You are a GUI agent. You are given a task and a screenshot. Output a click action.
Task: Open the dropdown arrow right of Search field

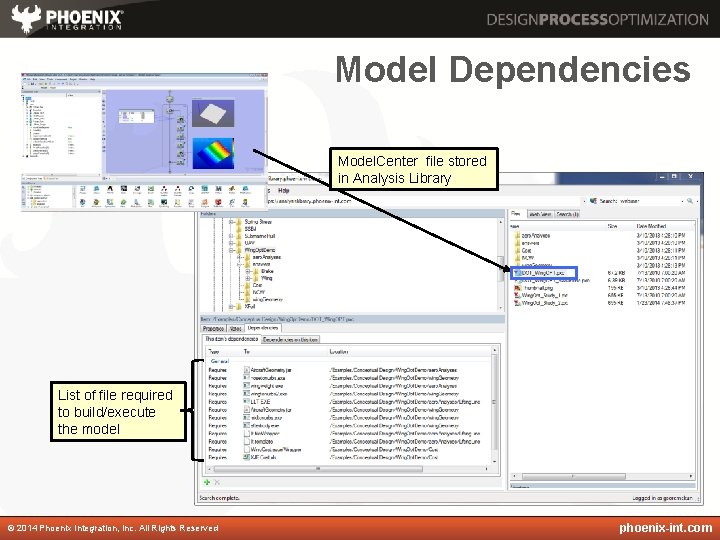[682, 201]
